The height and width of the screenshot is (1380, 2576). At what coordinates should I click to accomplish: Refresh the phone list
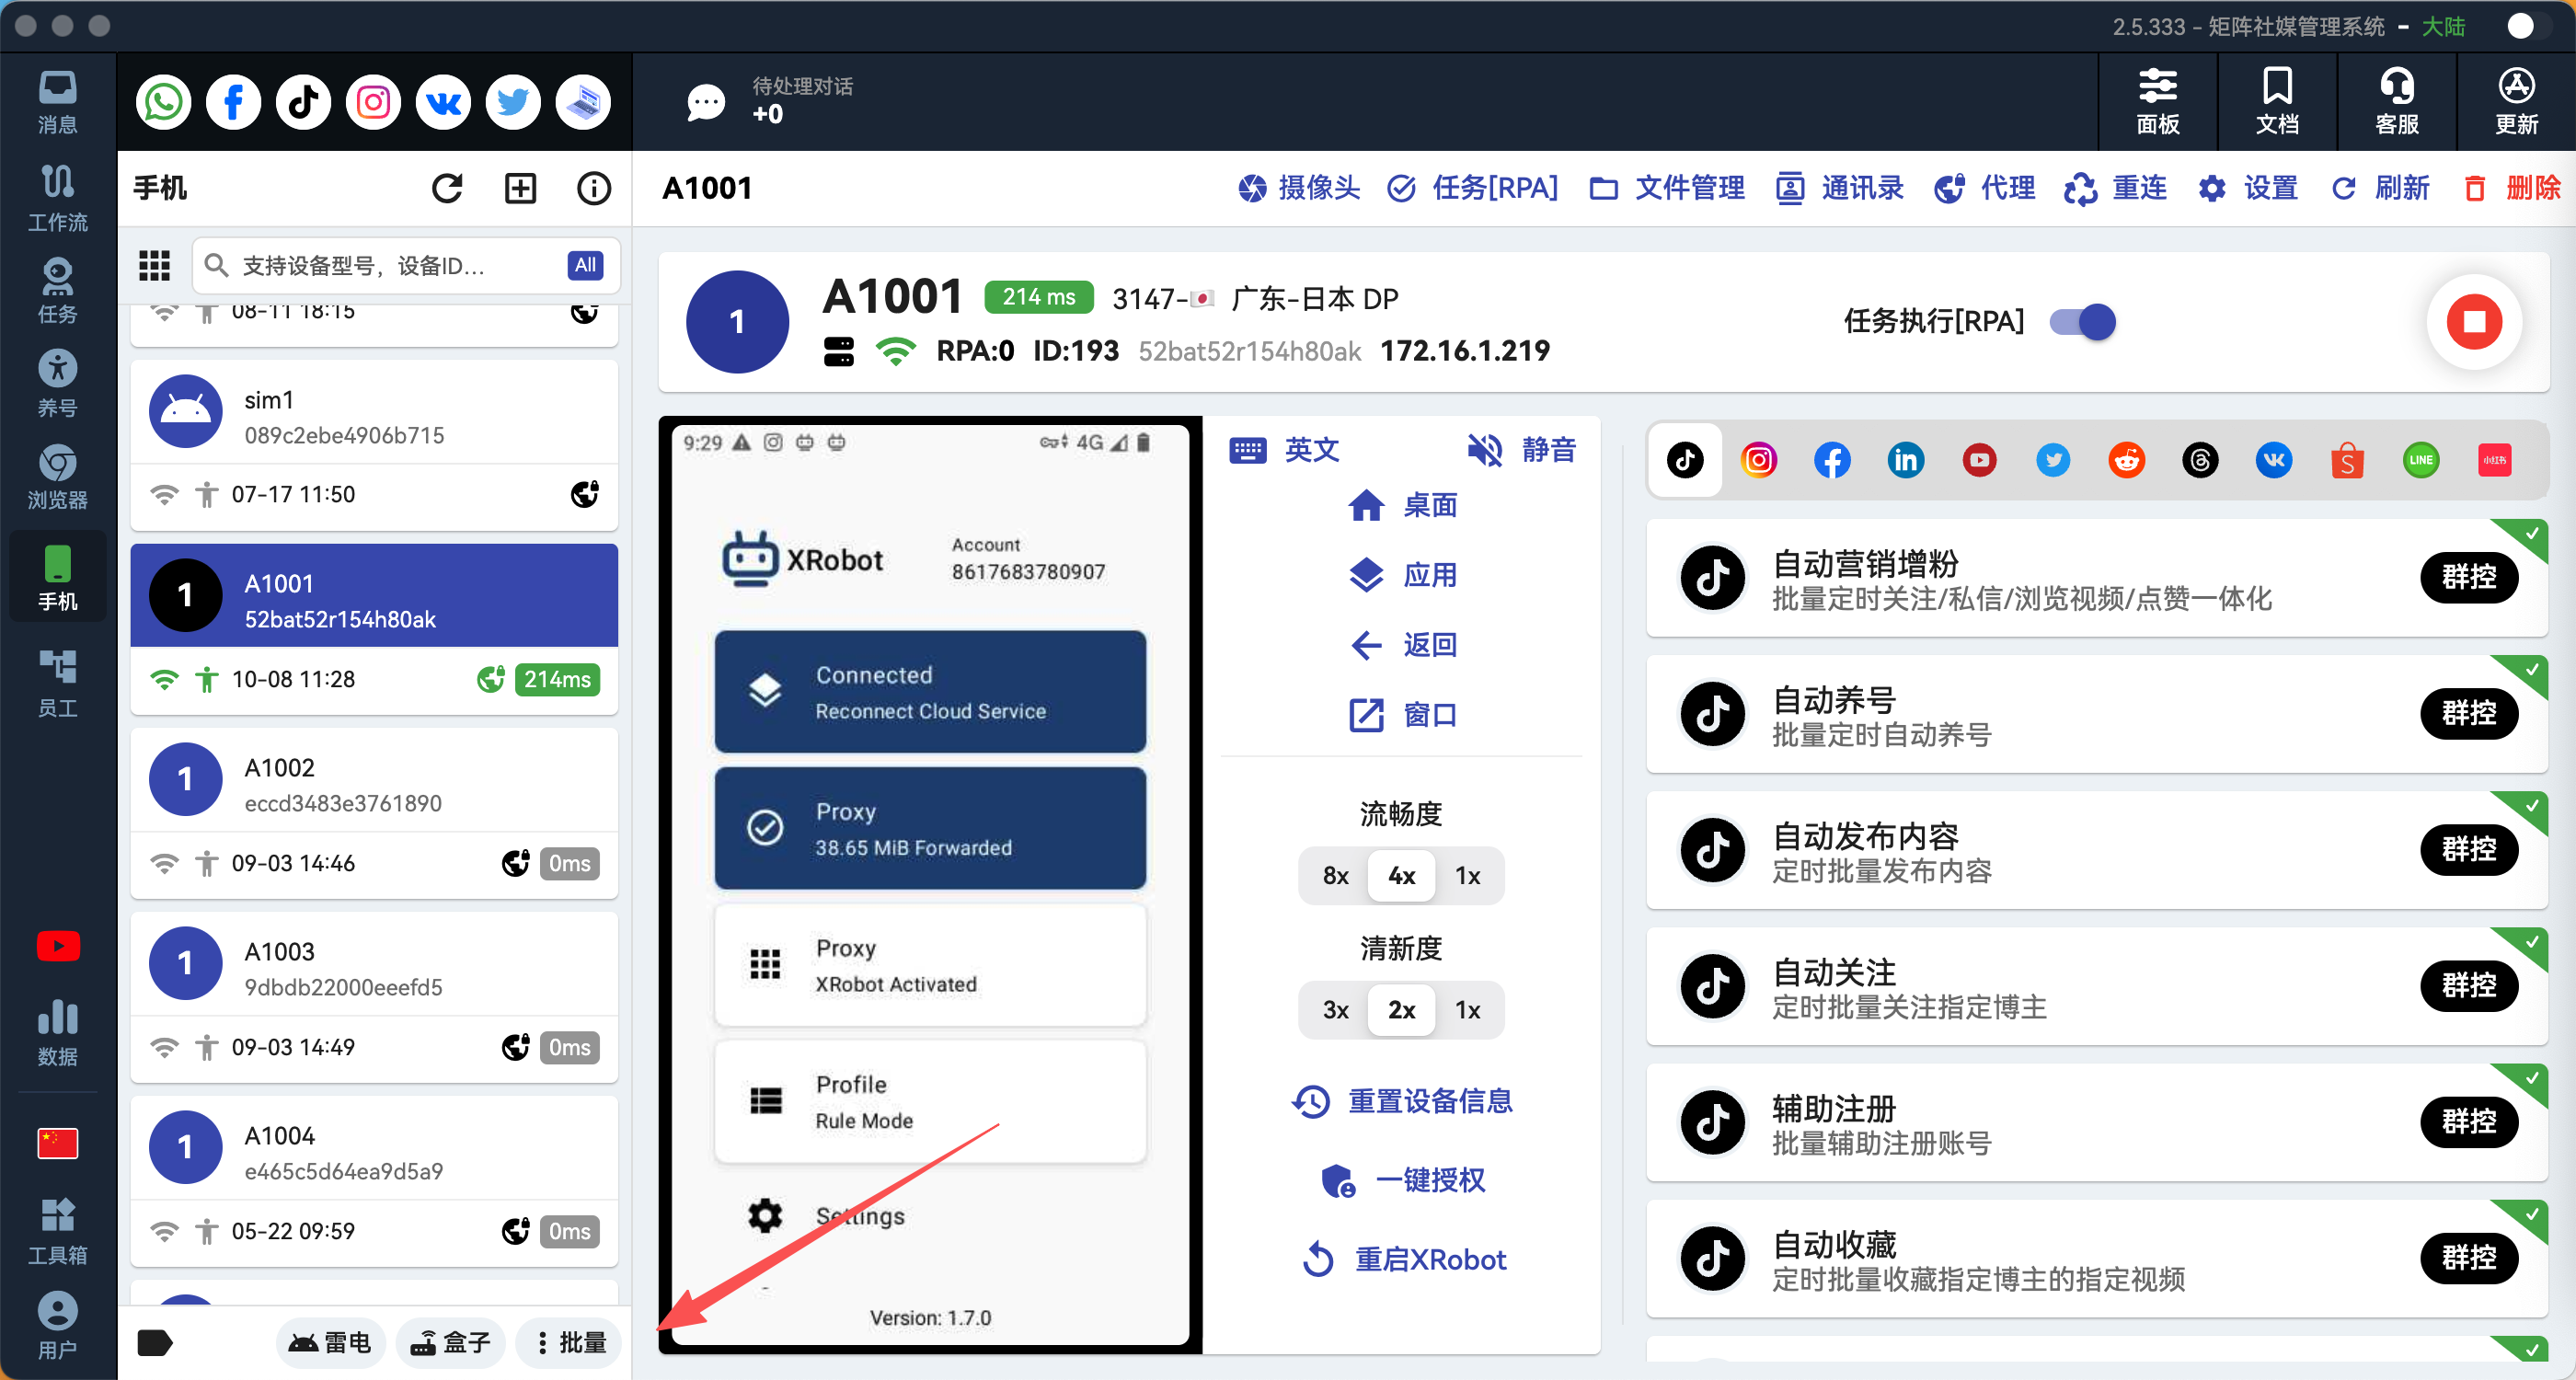click(x=447, y=188)
